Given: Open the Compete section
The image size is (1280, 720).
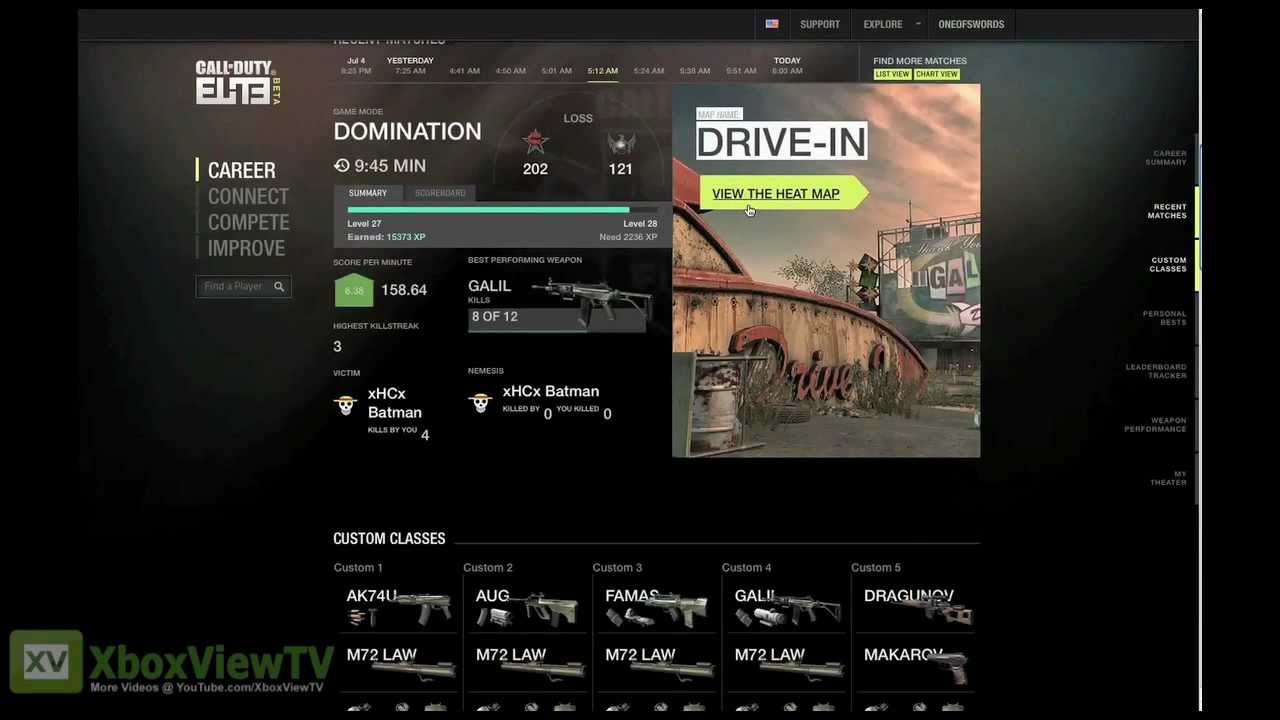Looking at the screenshot, I should (248, 223).
